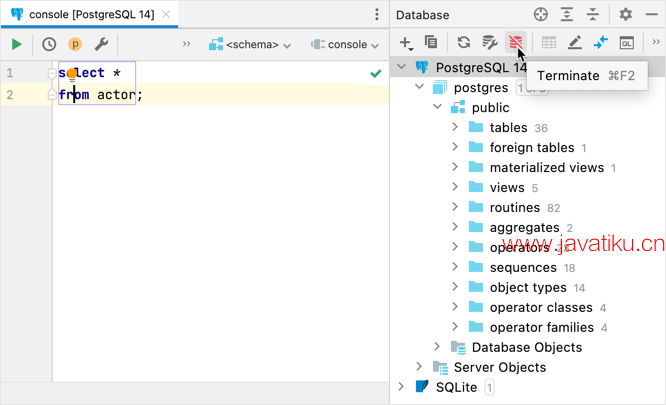Click the intention lightbulb in the editor
Image resolution: width=666 pixels, height=405 pixels.
(71, 74)
